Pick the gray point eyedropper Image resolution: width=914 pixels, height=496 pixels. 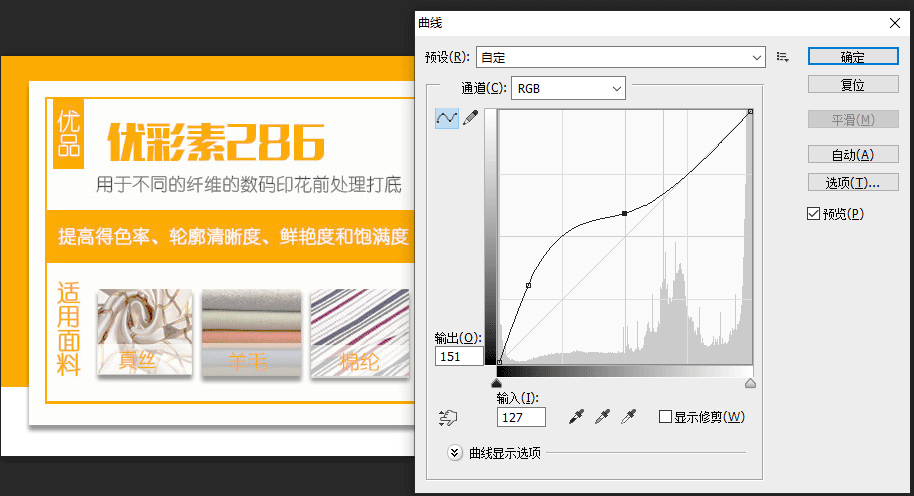(603, 417)
